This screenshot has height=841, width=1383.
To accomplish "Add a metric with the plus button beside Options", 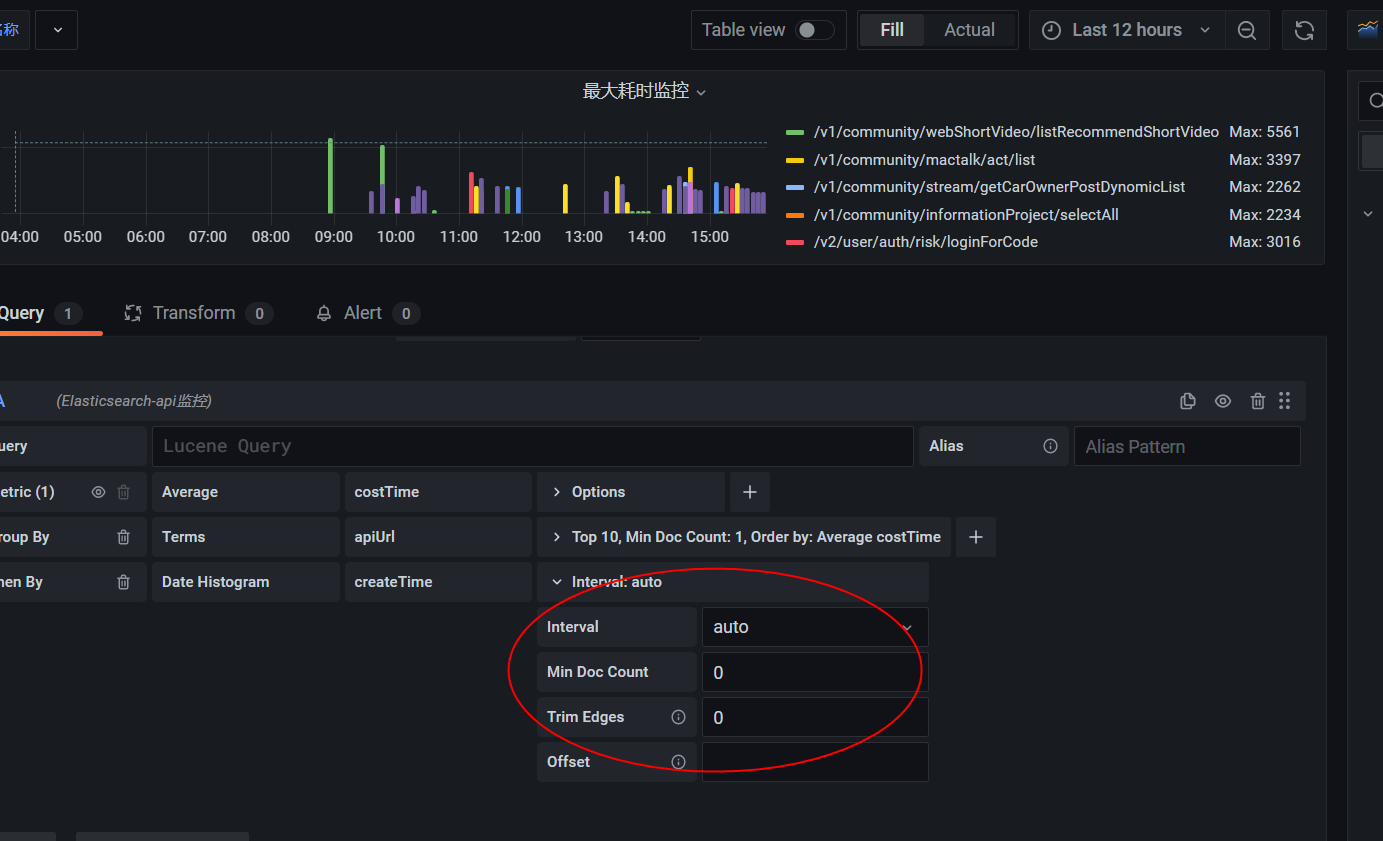I will [x=750, y=492].
